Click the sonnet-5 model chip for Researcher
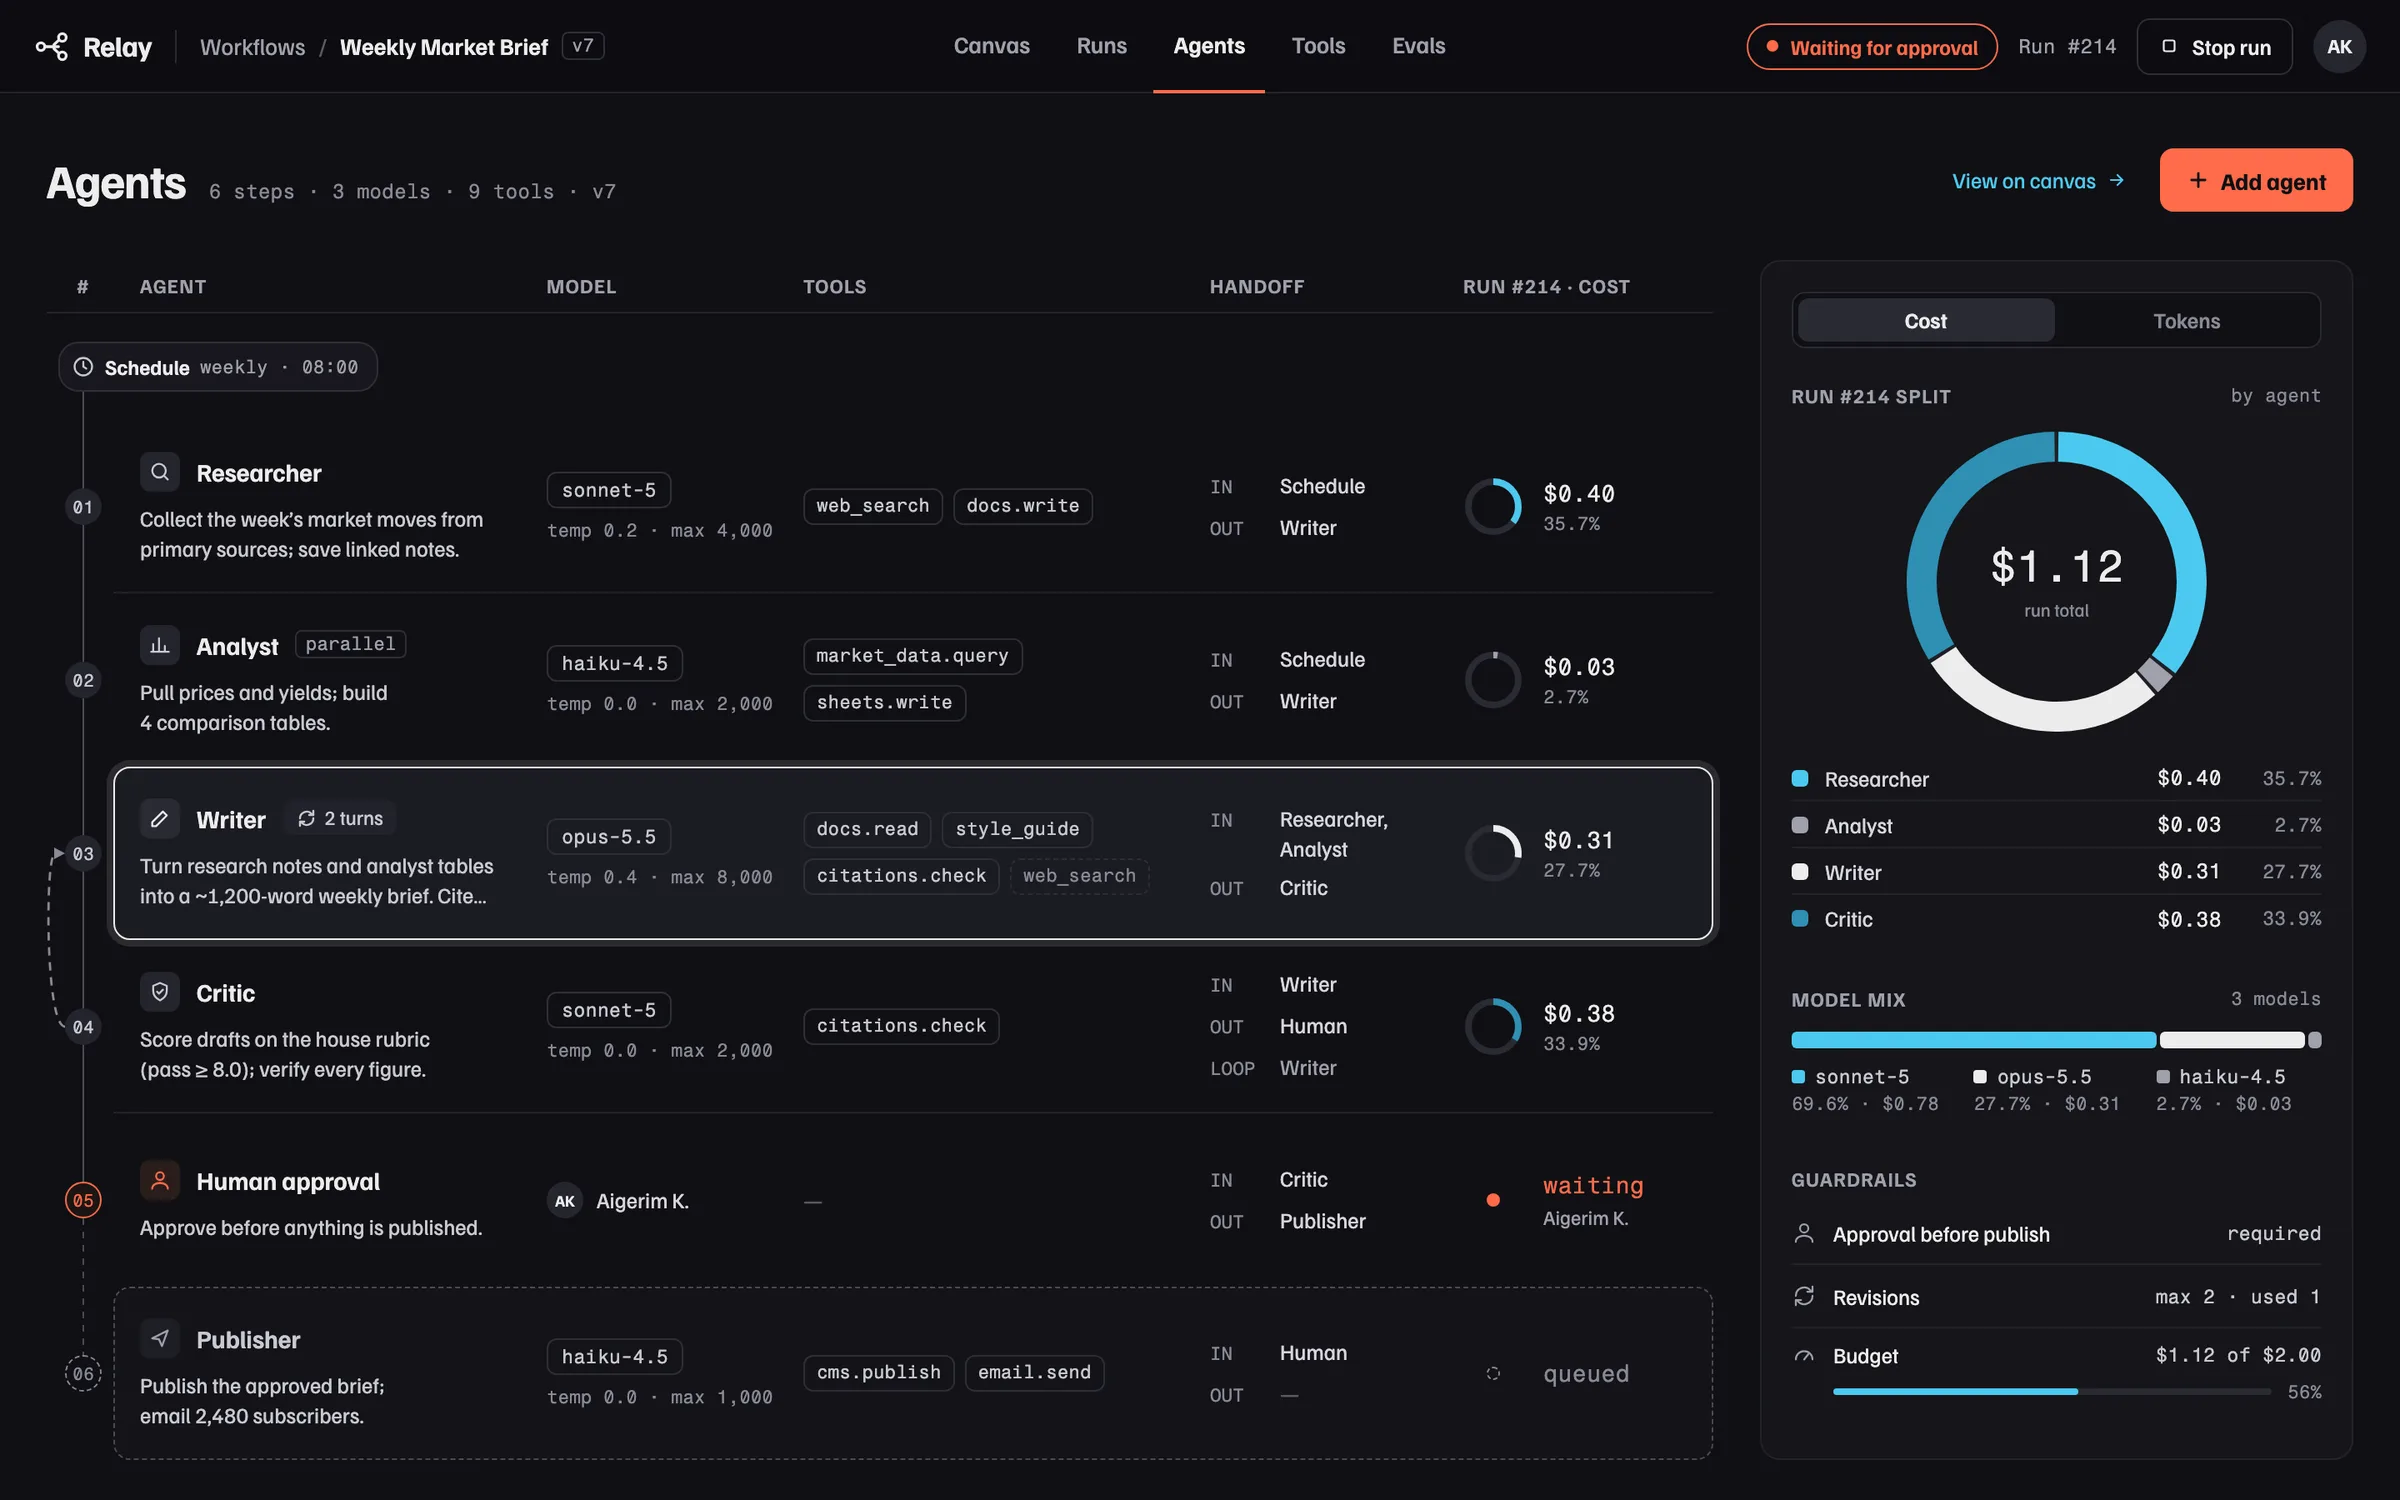The height and width of the screenshot is (1500, 2400). [x=608, y=490]
